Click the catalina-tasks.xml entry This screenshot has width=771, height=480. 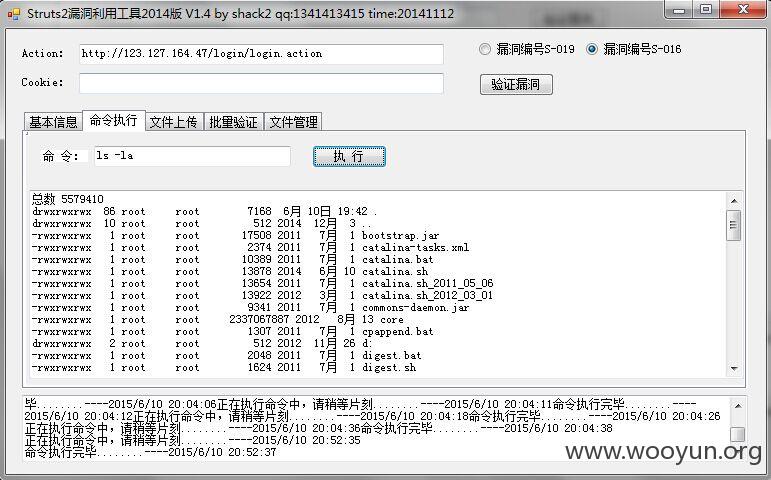(415, 247)
